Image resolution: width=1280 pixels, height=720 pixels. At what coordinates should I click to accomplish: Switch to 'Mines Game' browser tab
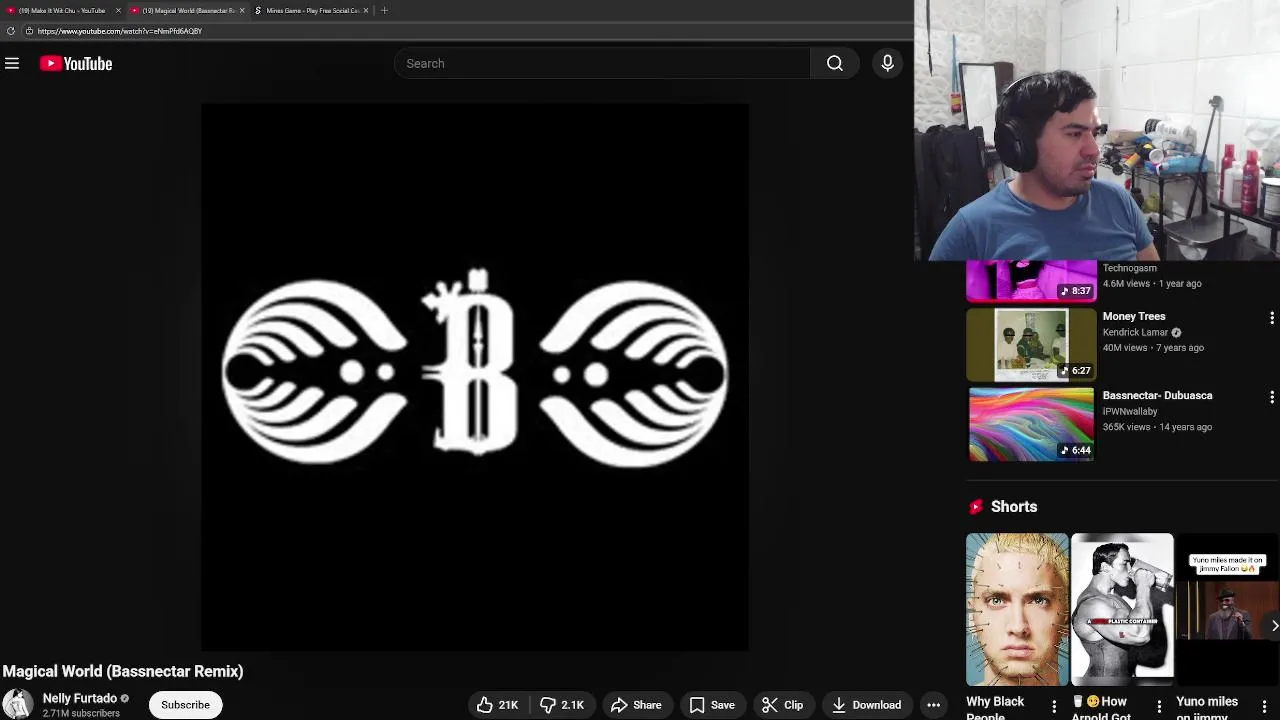[310, 10]
